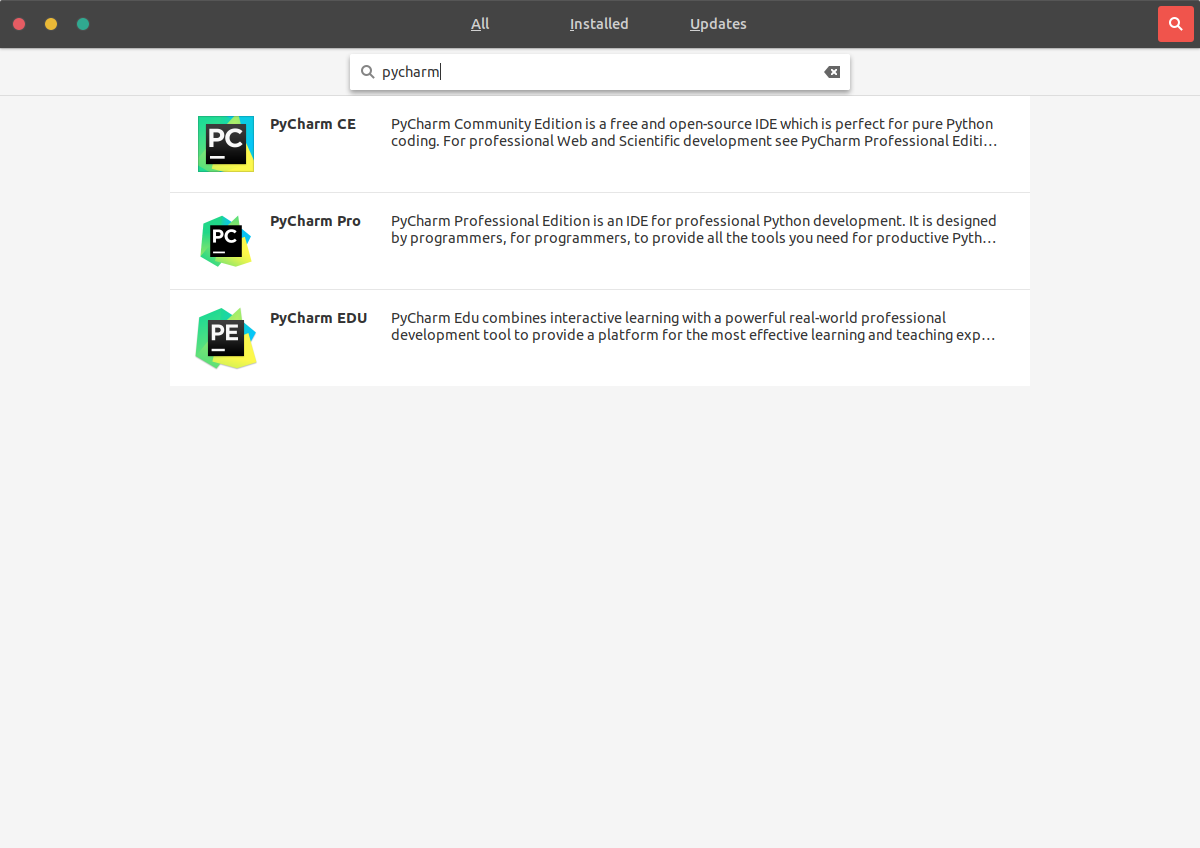The image size is (1200, 848).
Task: Switch to the Updates tab
Action: 718,24
